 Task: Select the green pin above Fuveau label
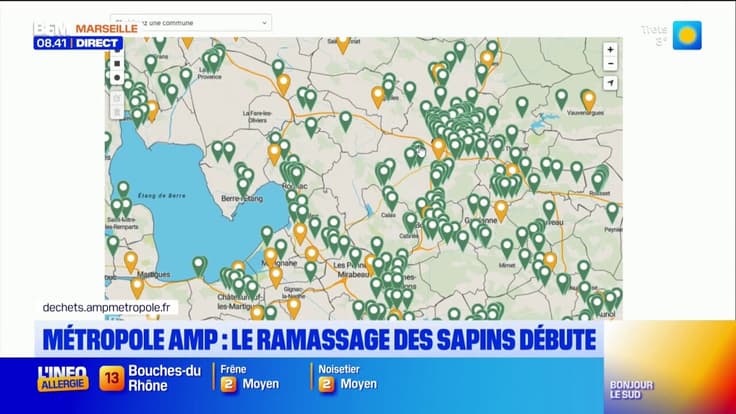click(x=549, y=209)
